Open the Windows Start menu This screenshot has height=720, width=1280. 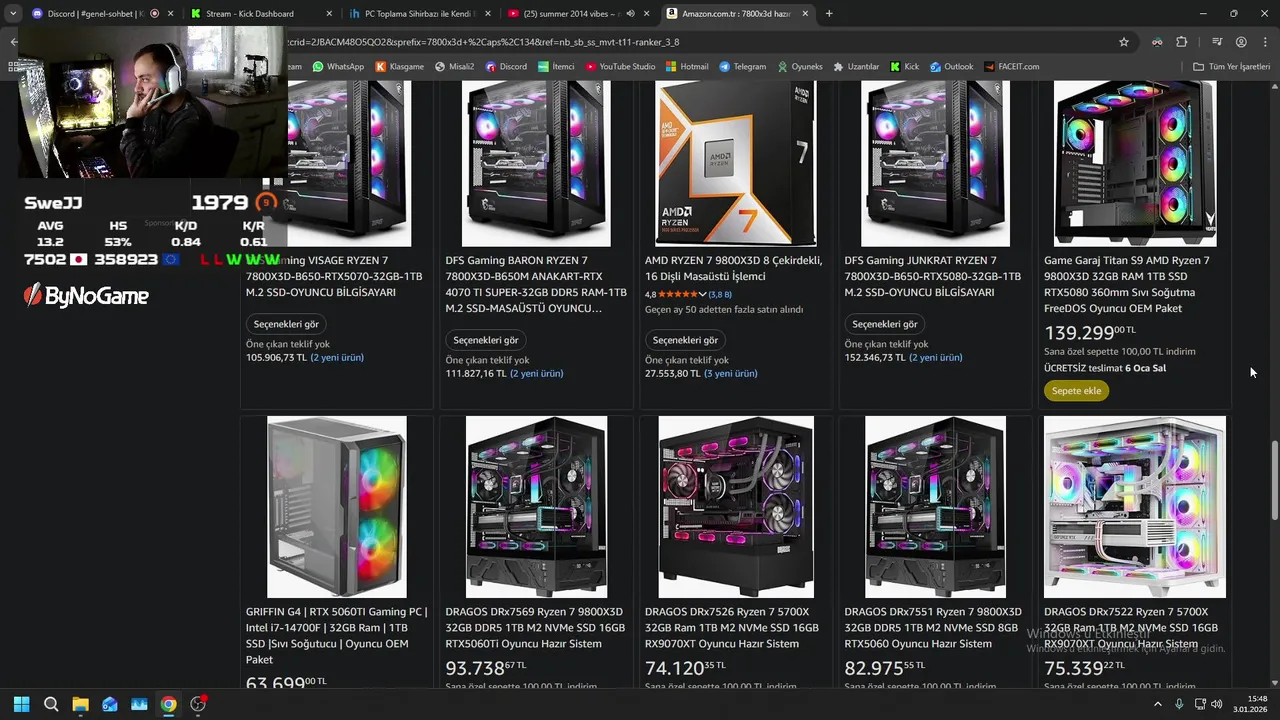click(22, 704)
